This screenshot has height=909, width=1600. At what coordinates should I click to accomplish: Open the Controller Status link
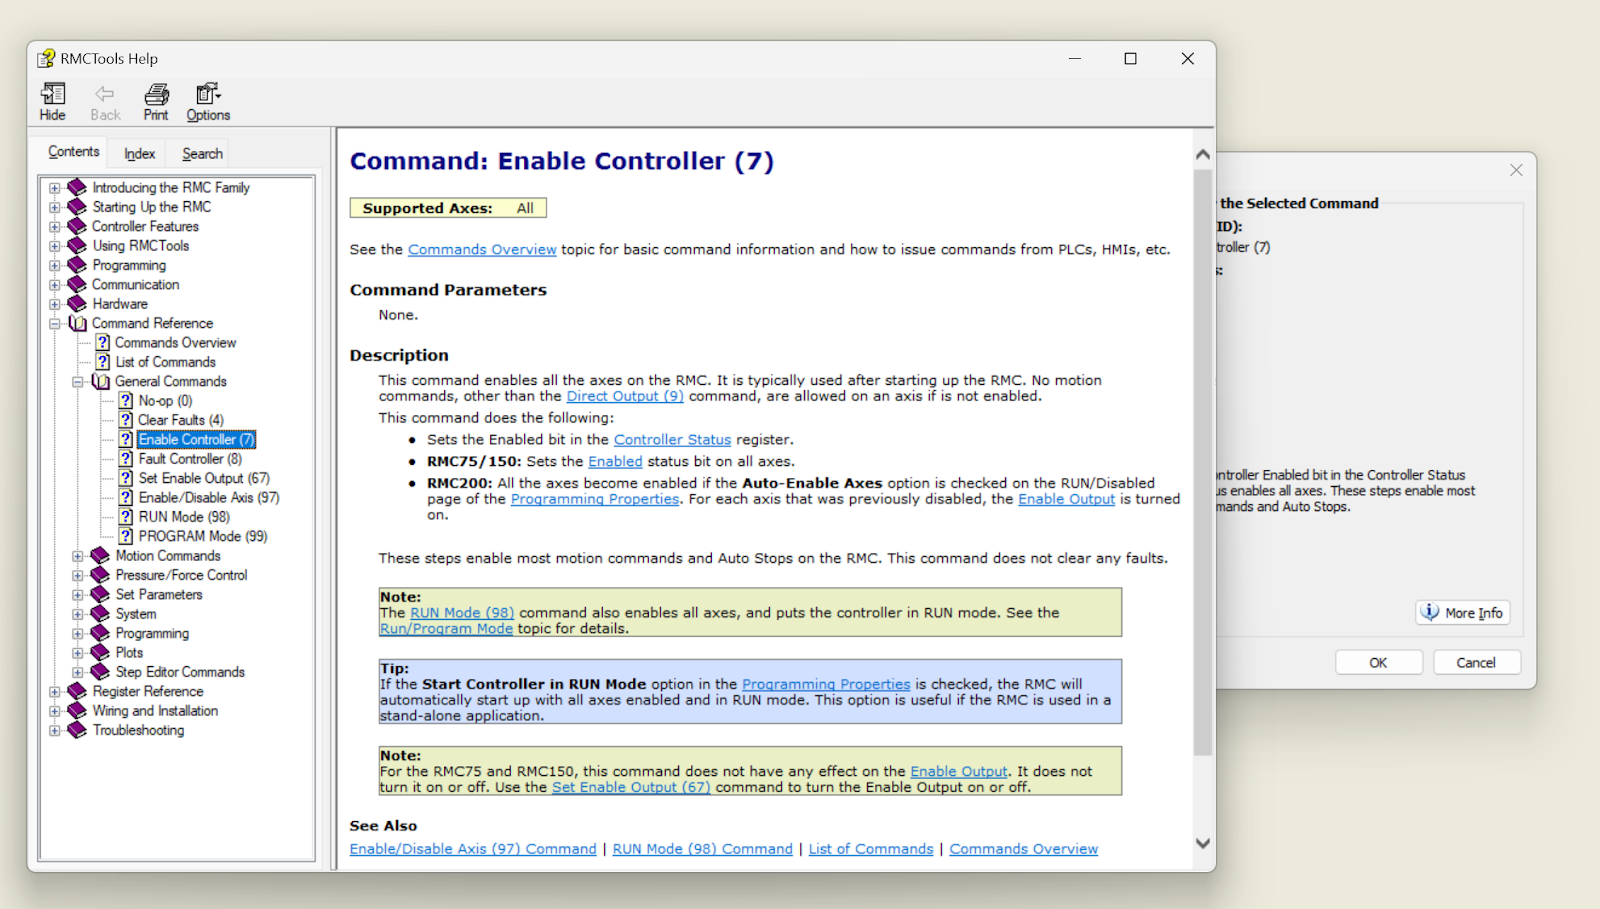tap(672, 440)
